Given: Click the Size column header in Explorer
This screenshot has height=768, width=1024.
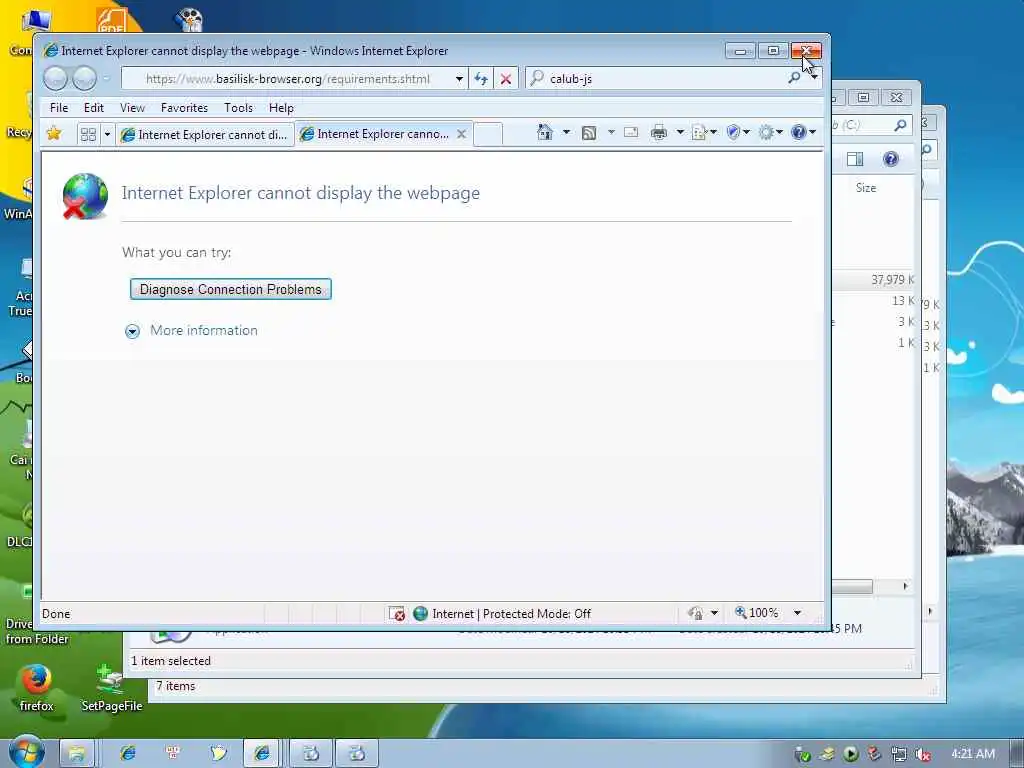Looking at the screenshot, I should [x=866, y=188].
